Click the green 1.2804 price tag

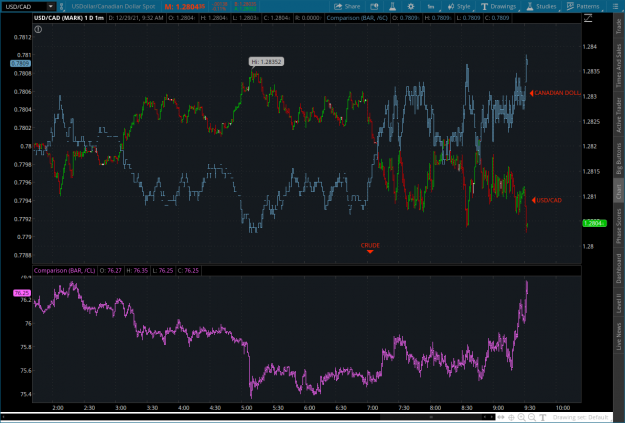pos(594,223)
